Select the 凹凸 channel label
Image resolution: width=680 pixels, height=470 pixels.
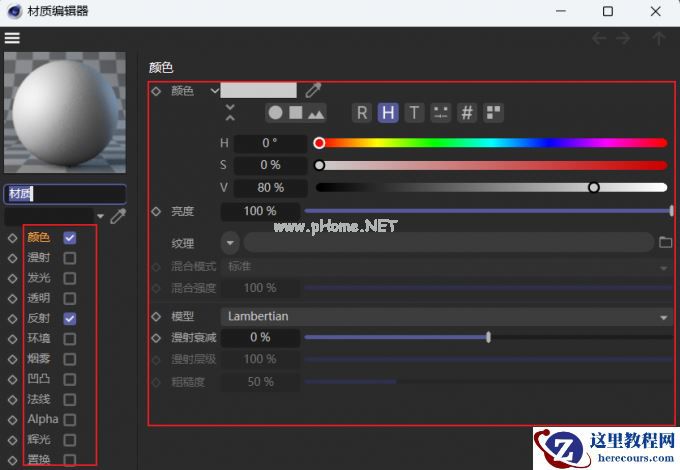(x=39, y=379)
